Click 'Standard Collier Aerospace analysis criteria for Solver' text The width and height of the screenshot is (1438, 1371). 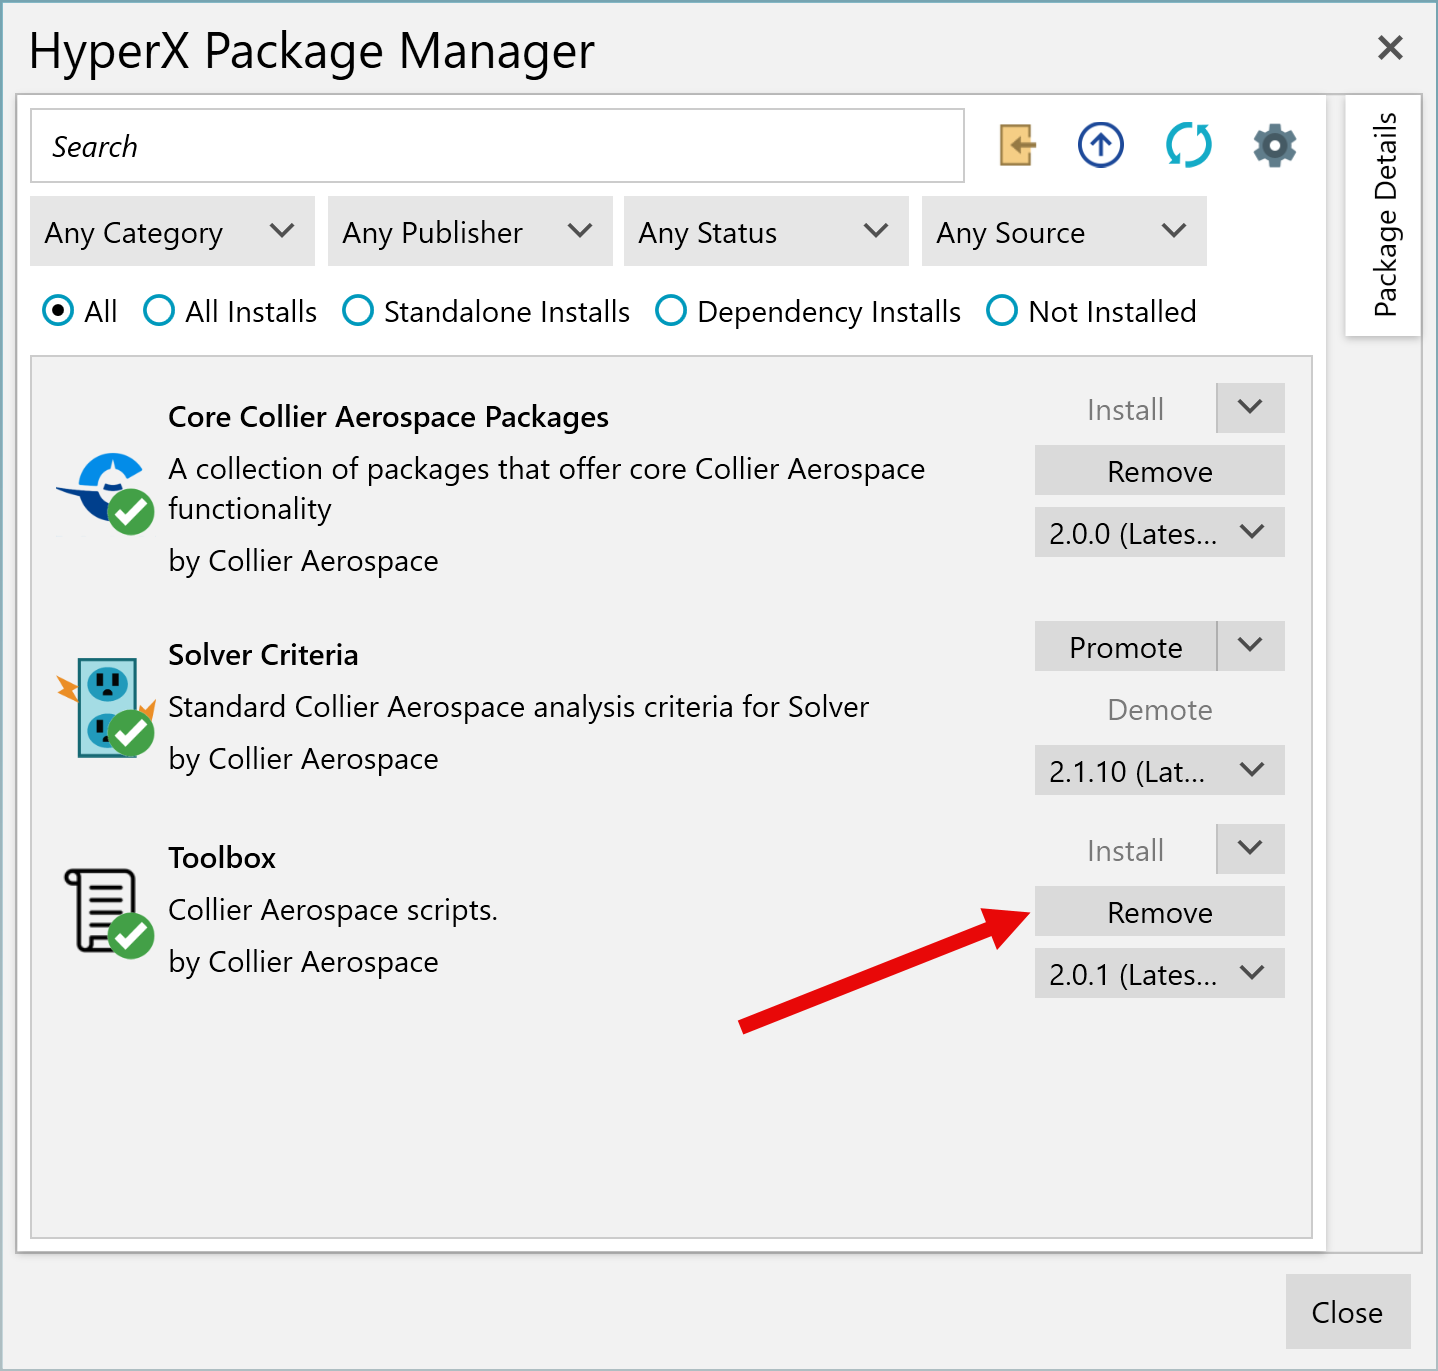coord(519,707)
